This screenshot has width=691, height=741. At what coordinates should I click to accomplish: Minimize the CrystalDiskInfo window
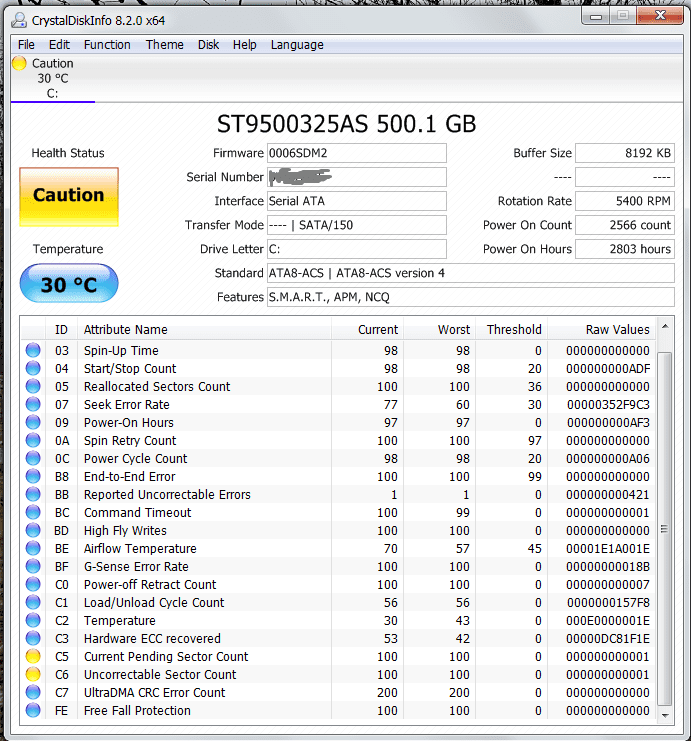[596, 17]
